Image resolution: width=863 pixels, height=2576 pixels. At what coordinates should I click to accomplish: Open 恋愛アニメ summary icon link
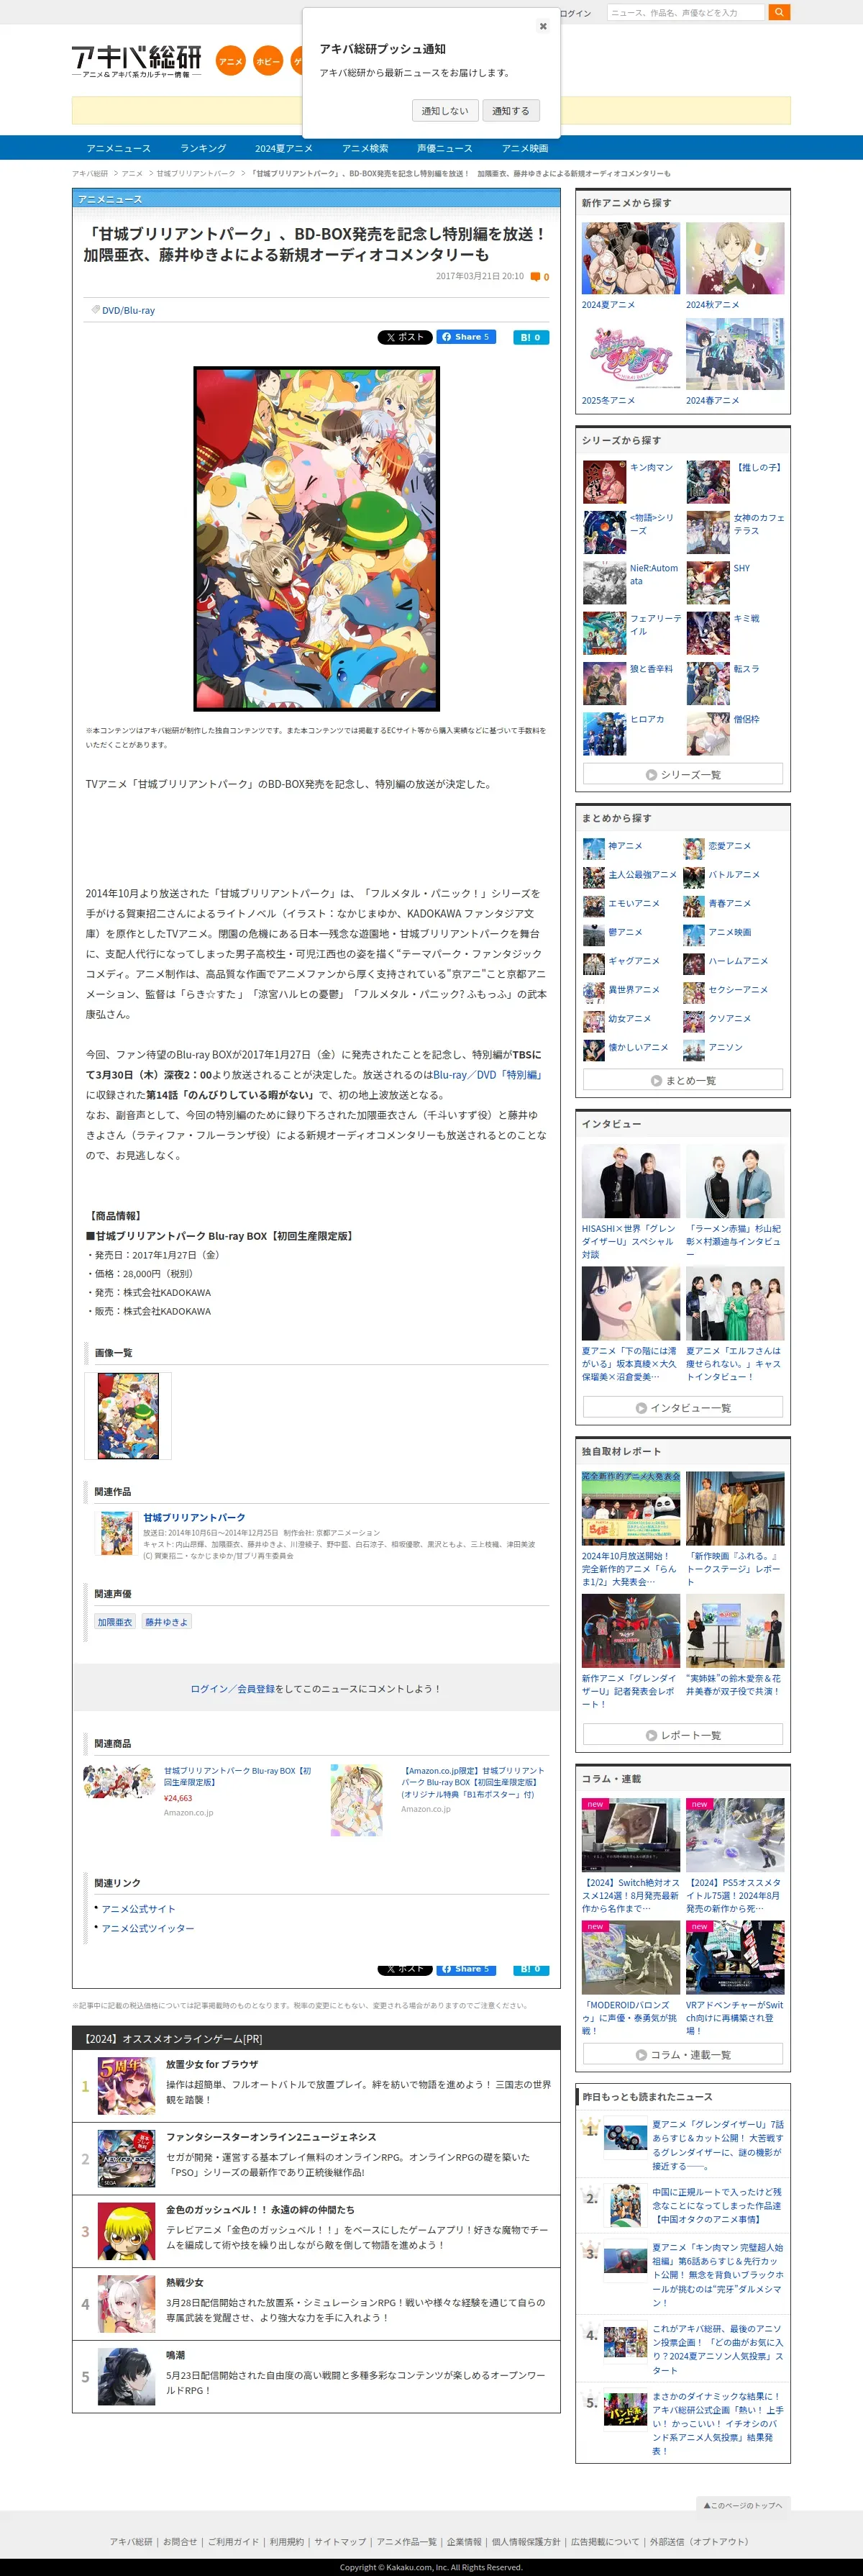click(x=694, y=848)
